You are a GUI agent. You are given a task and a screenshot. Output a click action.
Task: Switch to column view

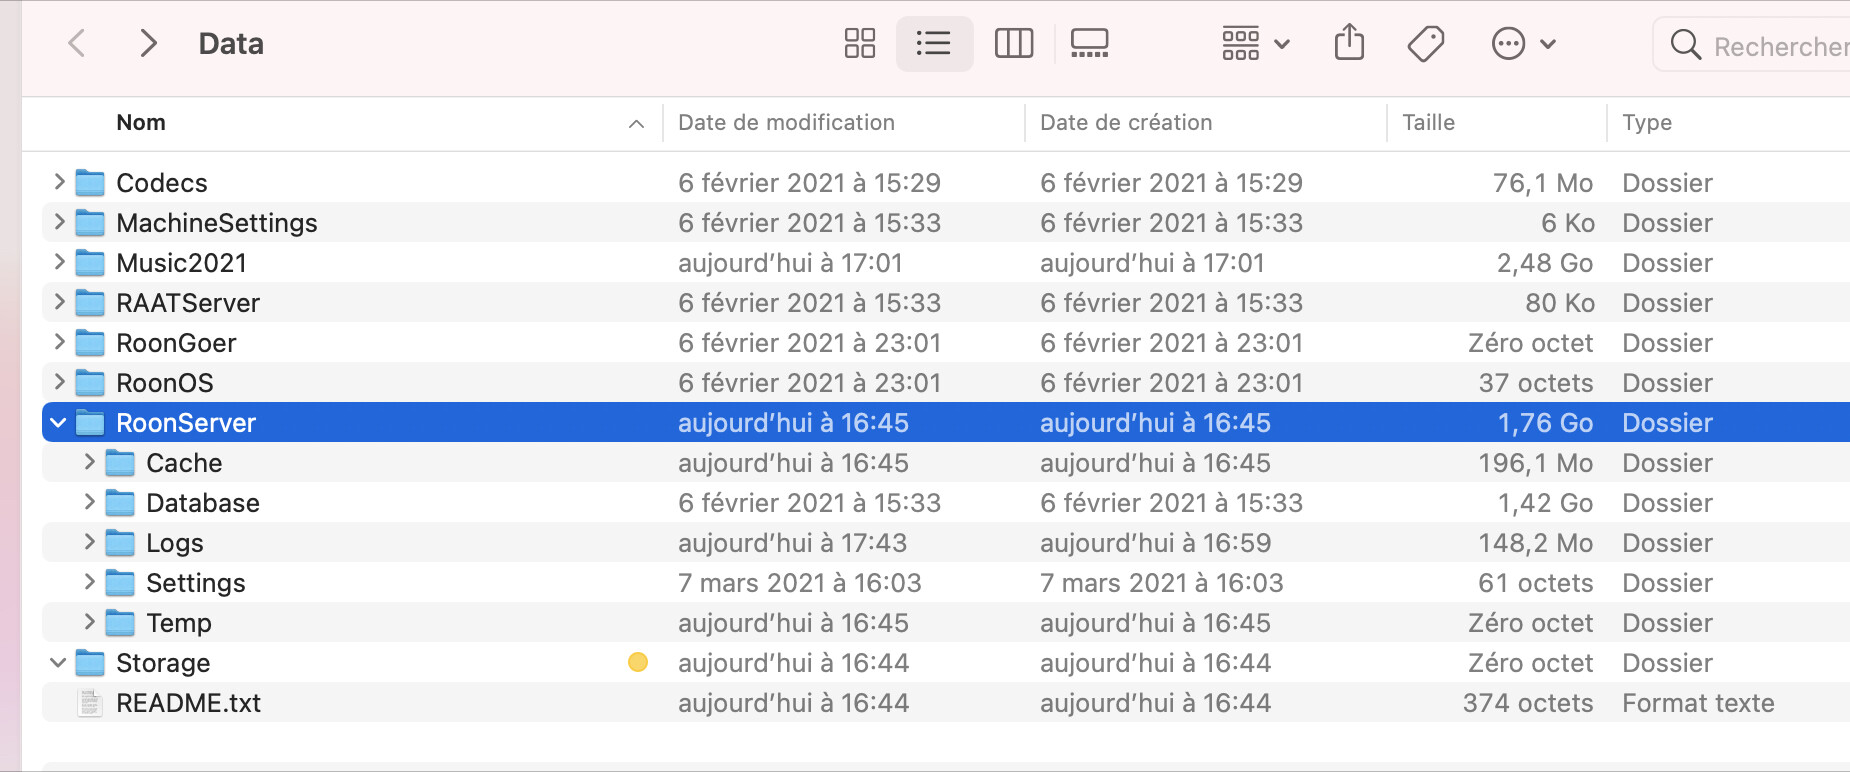1014,43
